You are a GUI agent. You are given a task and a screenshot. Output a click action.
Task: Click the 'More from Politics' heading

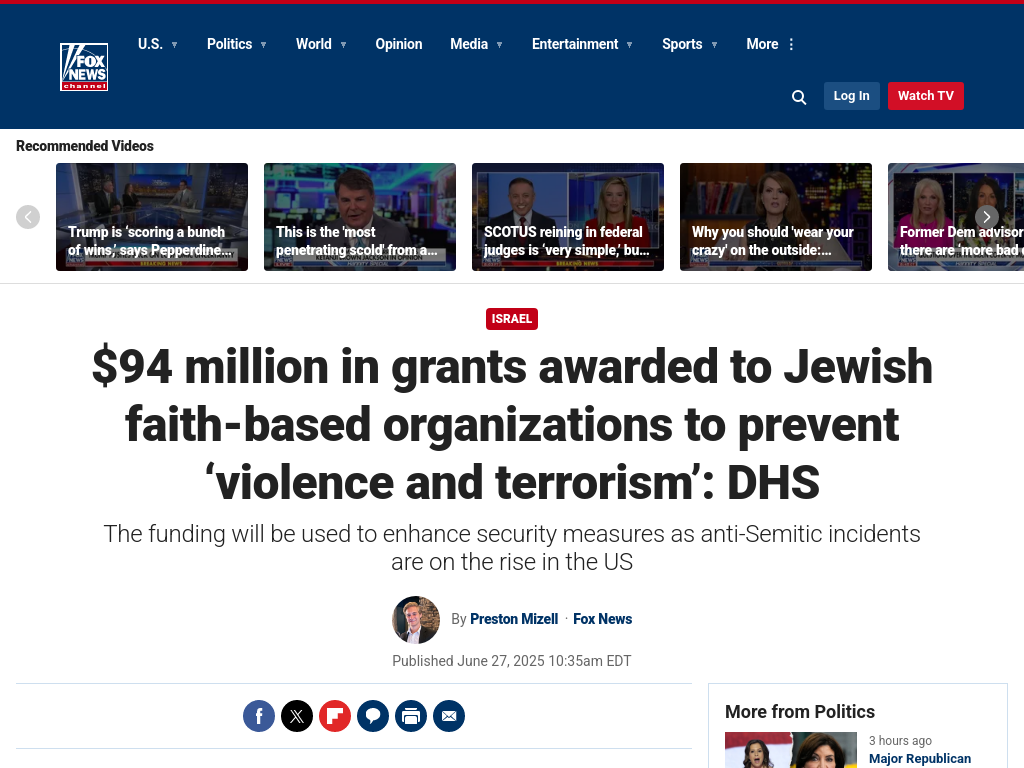coord(800,712)
